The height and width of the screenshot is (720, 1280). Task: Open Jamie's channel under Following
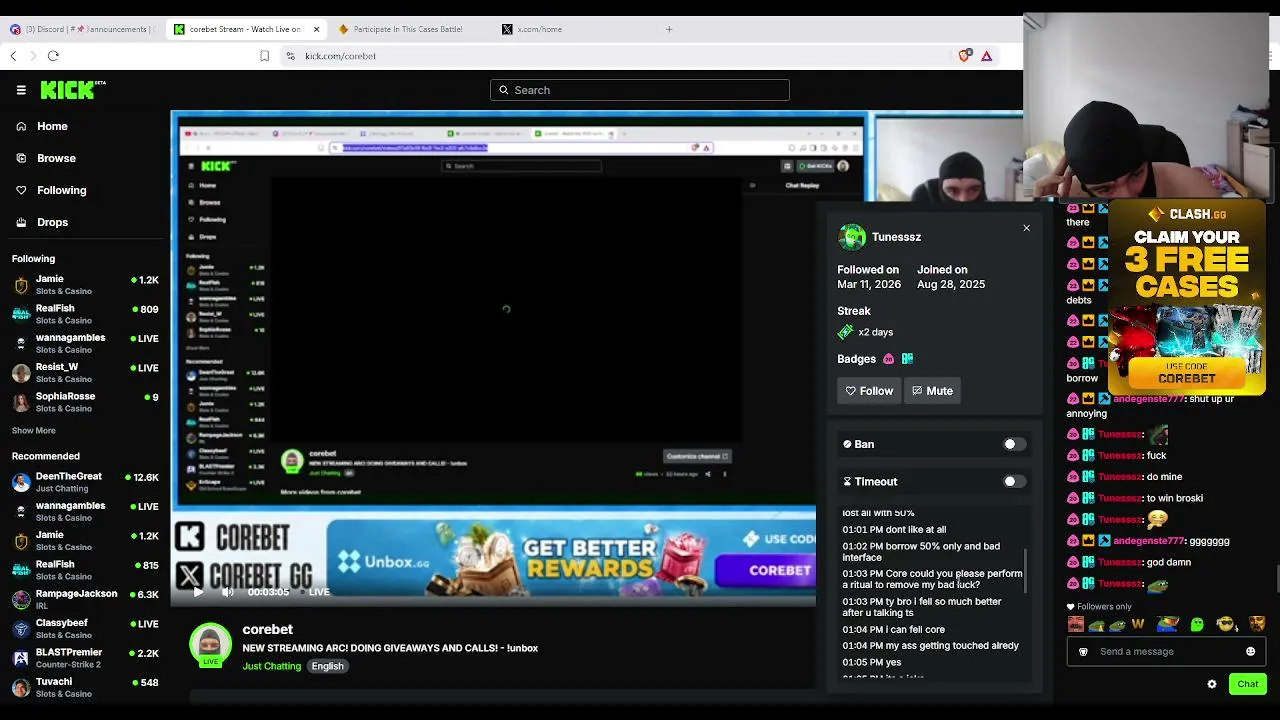coord(85,285)
